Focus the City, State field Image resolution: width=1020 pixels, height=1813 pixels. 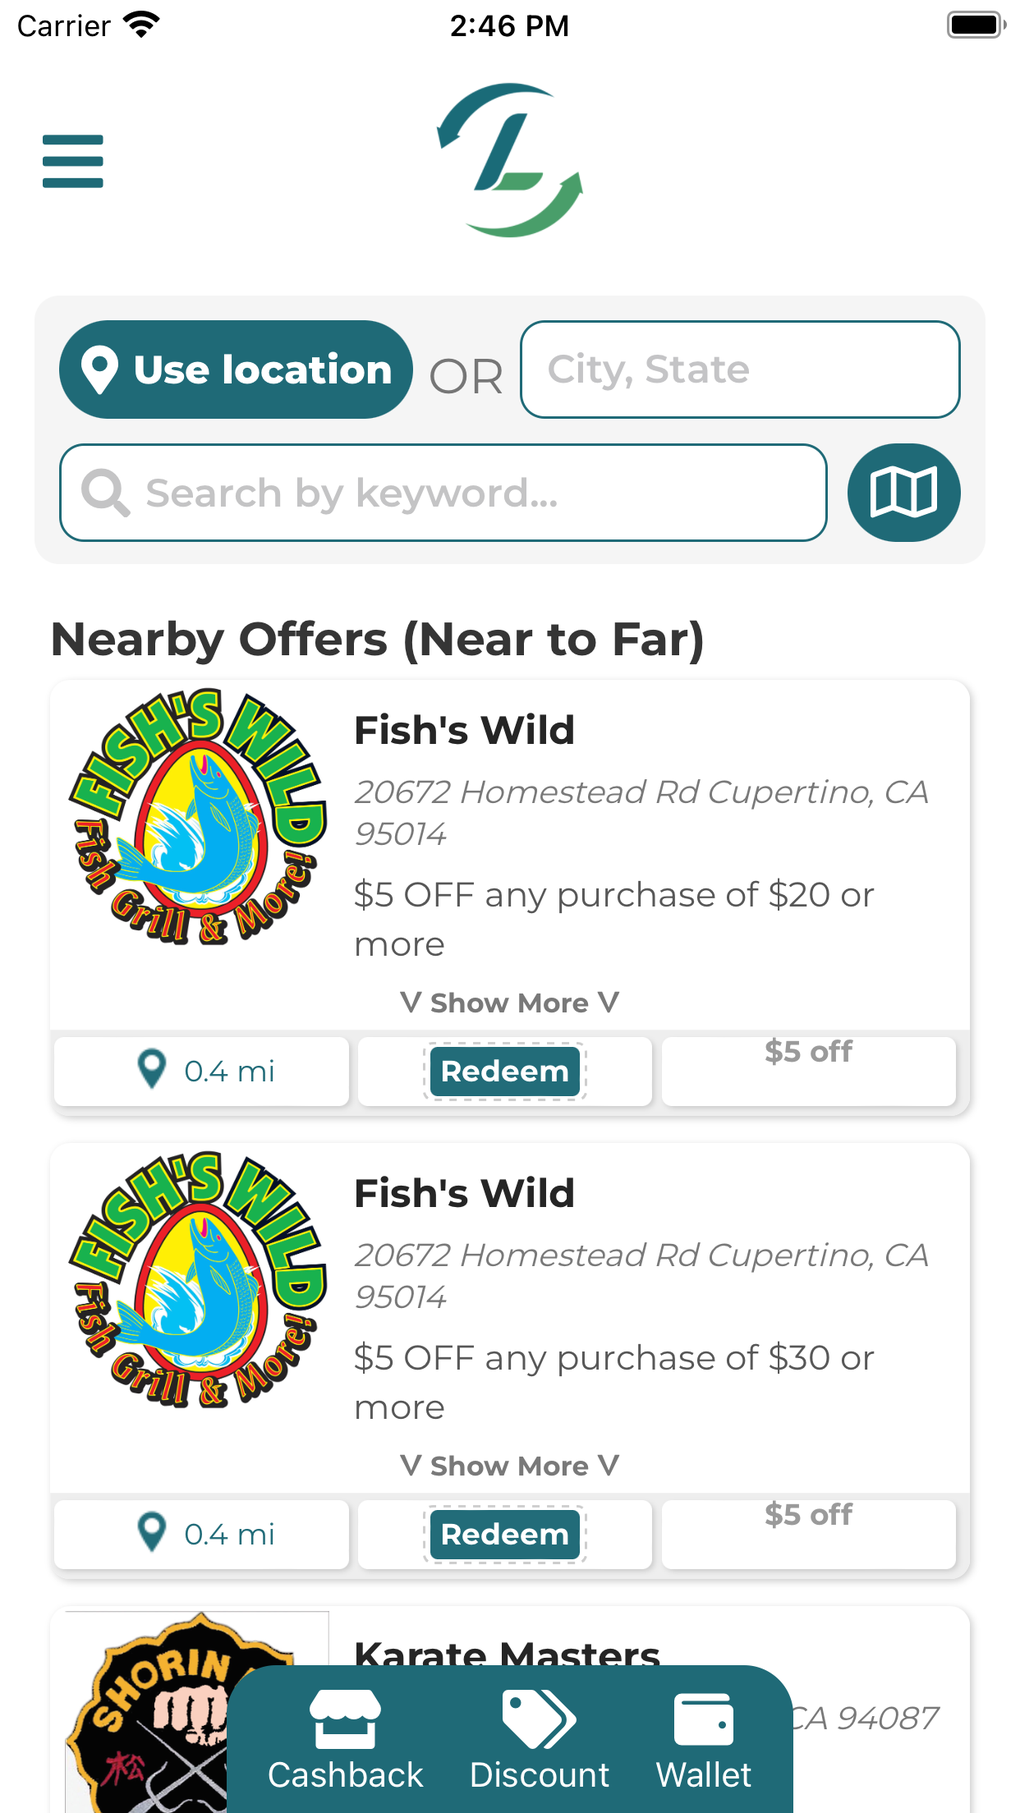pos(740,370)
